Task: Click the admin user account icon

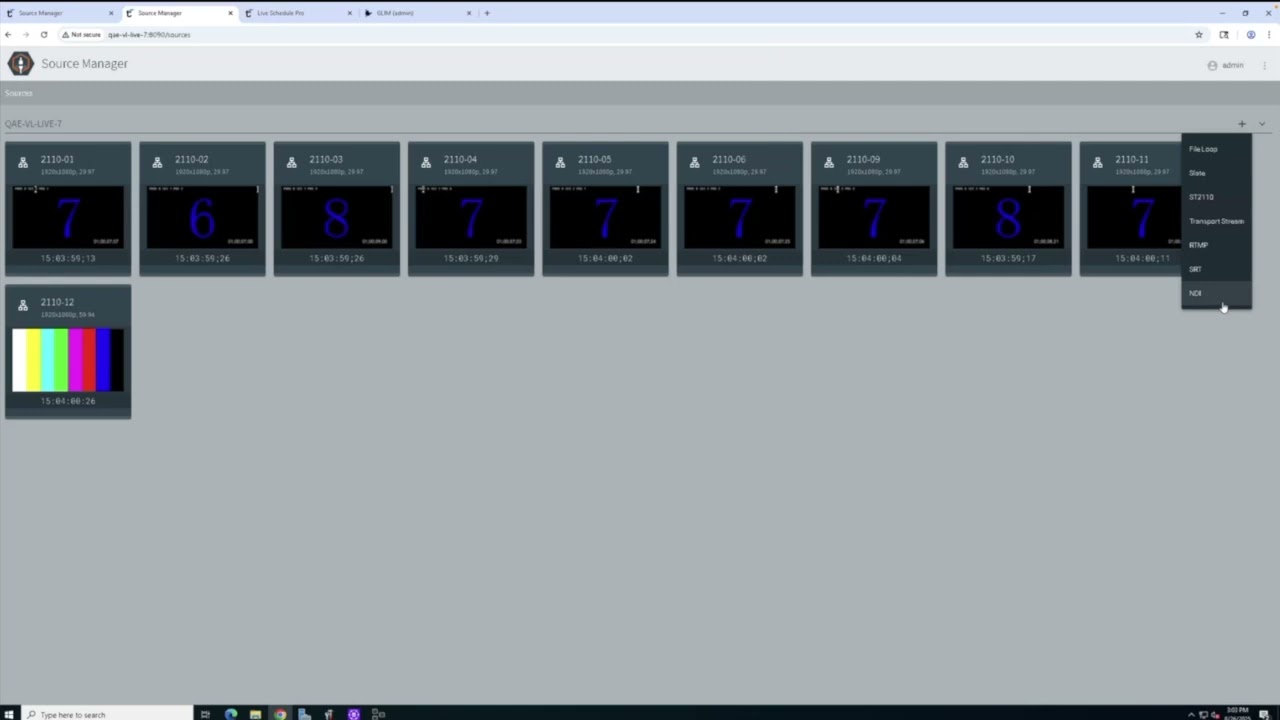Action: [x=1212, y=65]
